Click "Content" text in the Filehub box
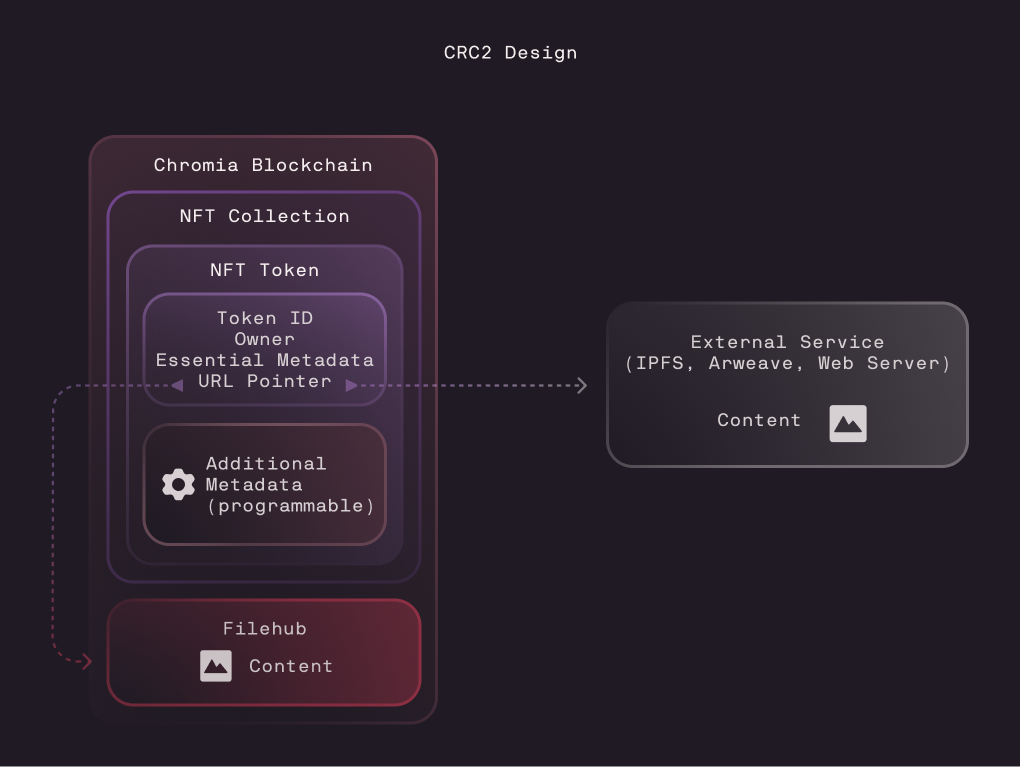This screenshot has height=767, width=1020. 291,666
